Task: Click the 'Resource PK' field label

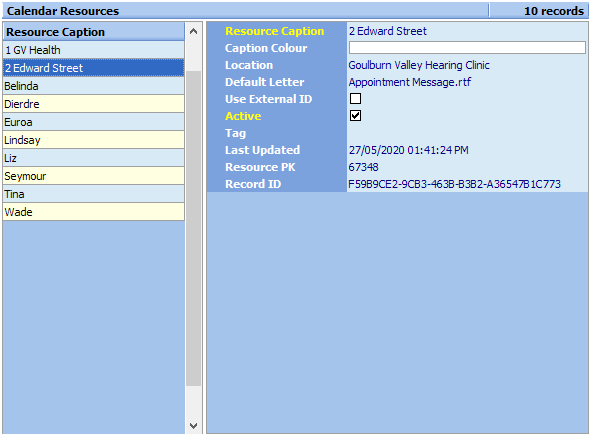Action: (x=260, y=167)
